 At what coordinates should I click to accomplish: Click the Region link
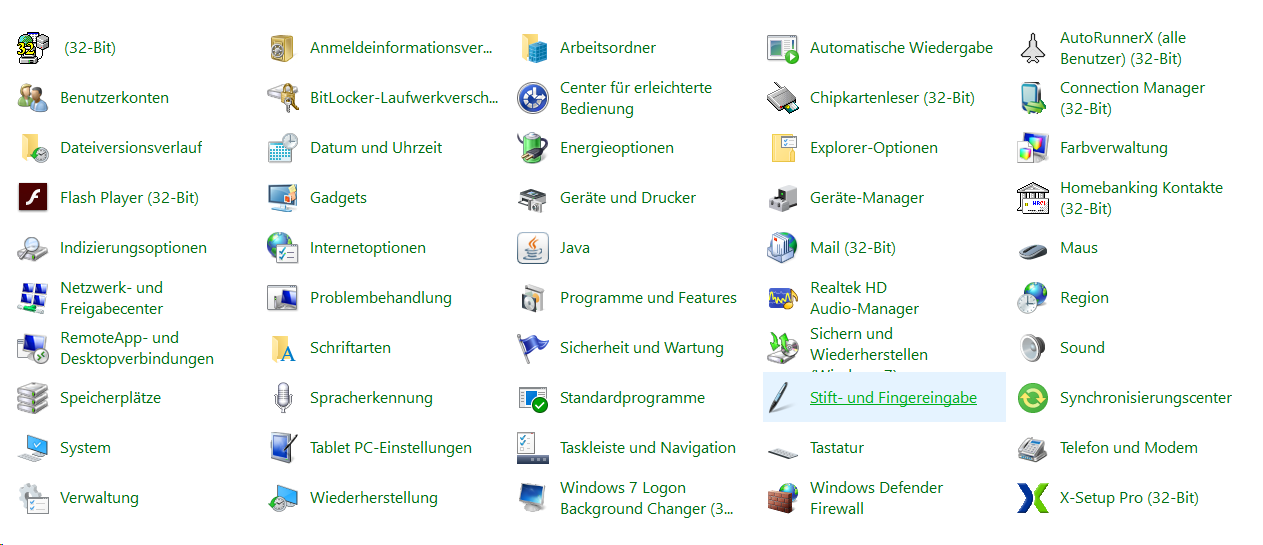(1084, 298)
